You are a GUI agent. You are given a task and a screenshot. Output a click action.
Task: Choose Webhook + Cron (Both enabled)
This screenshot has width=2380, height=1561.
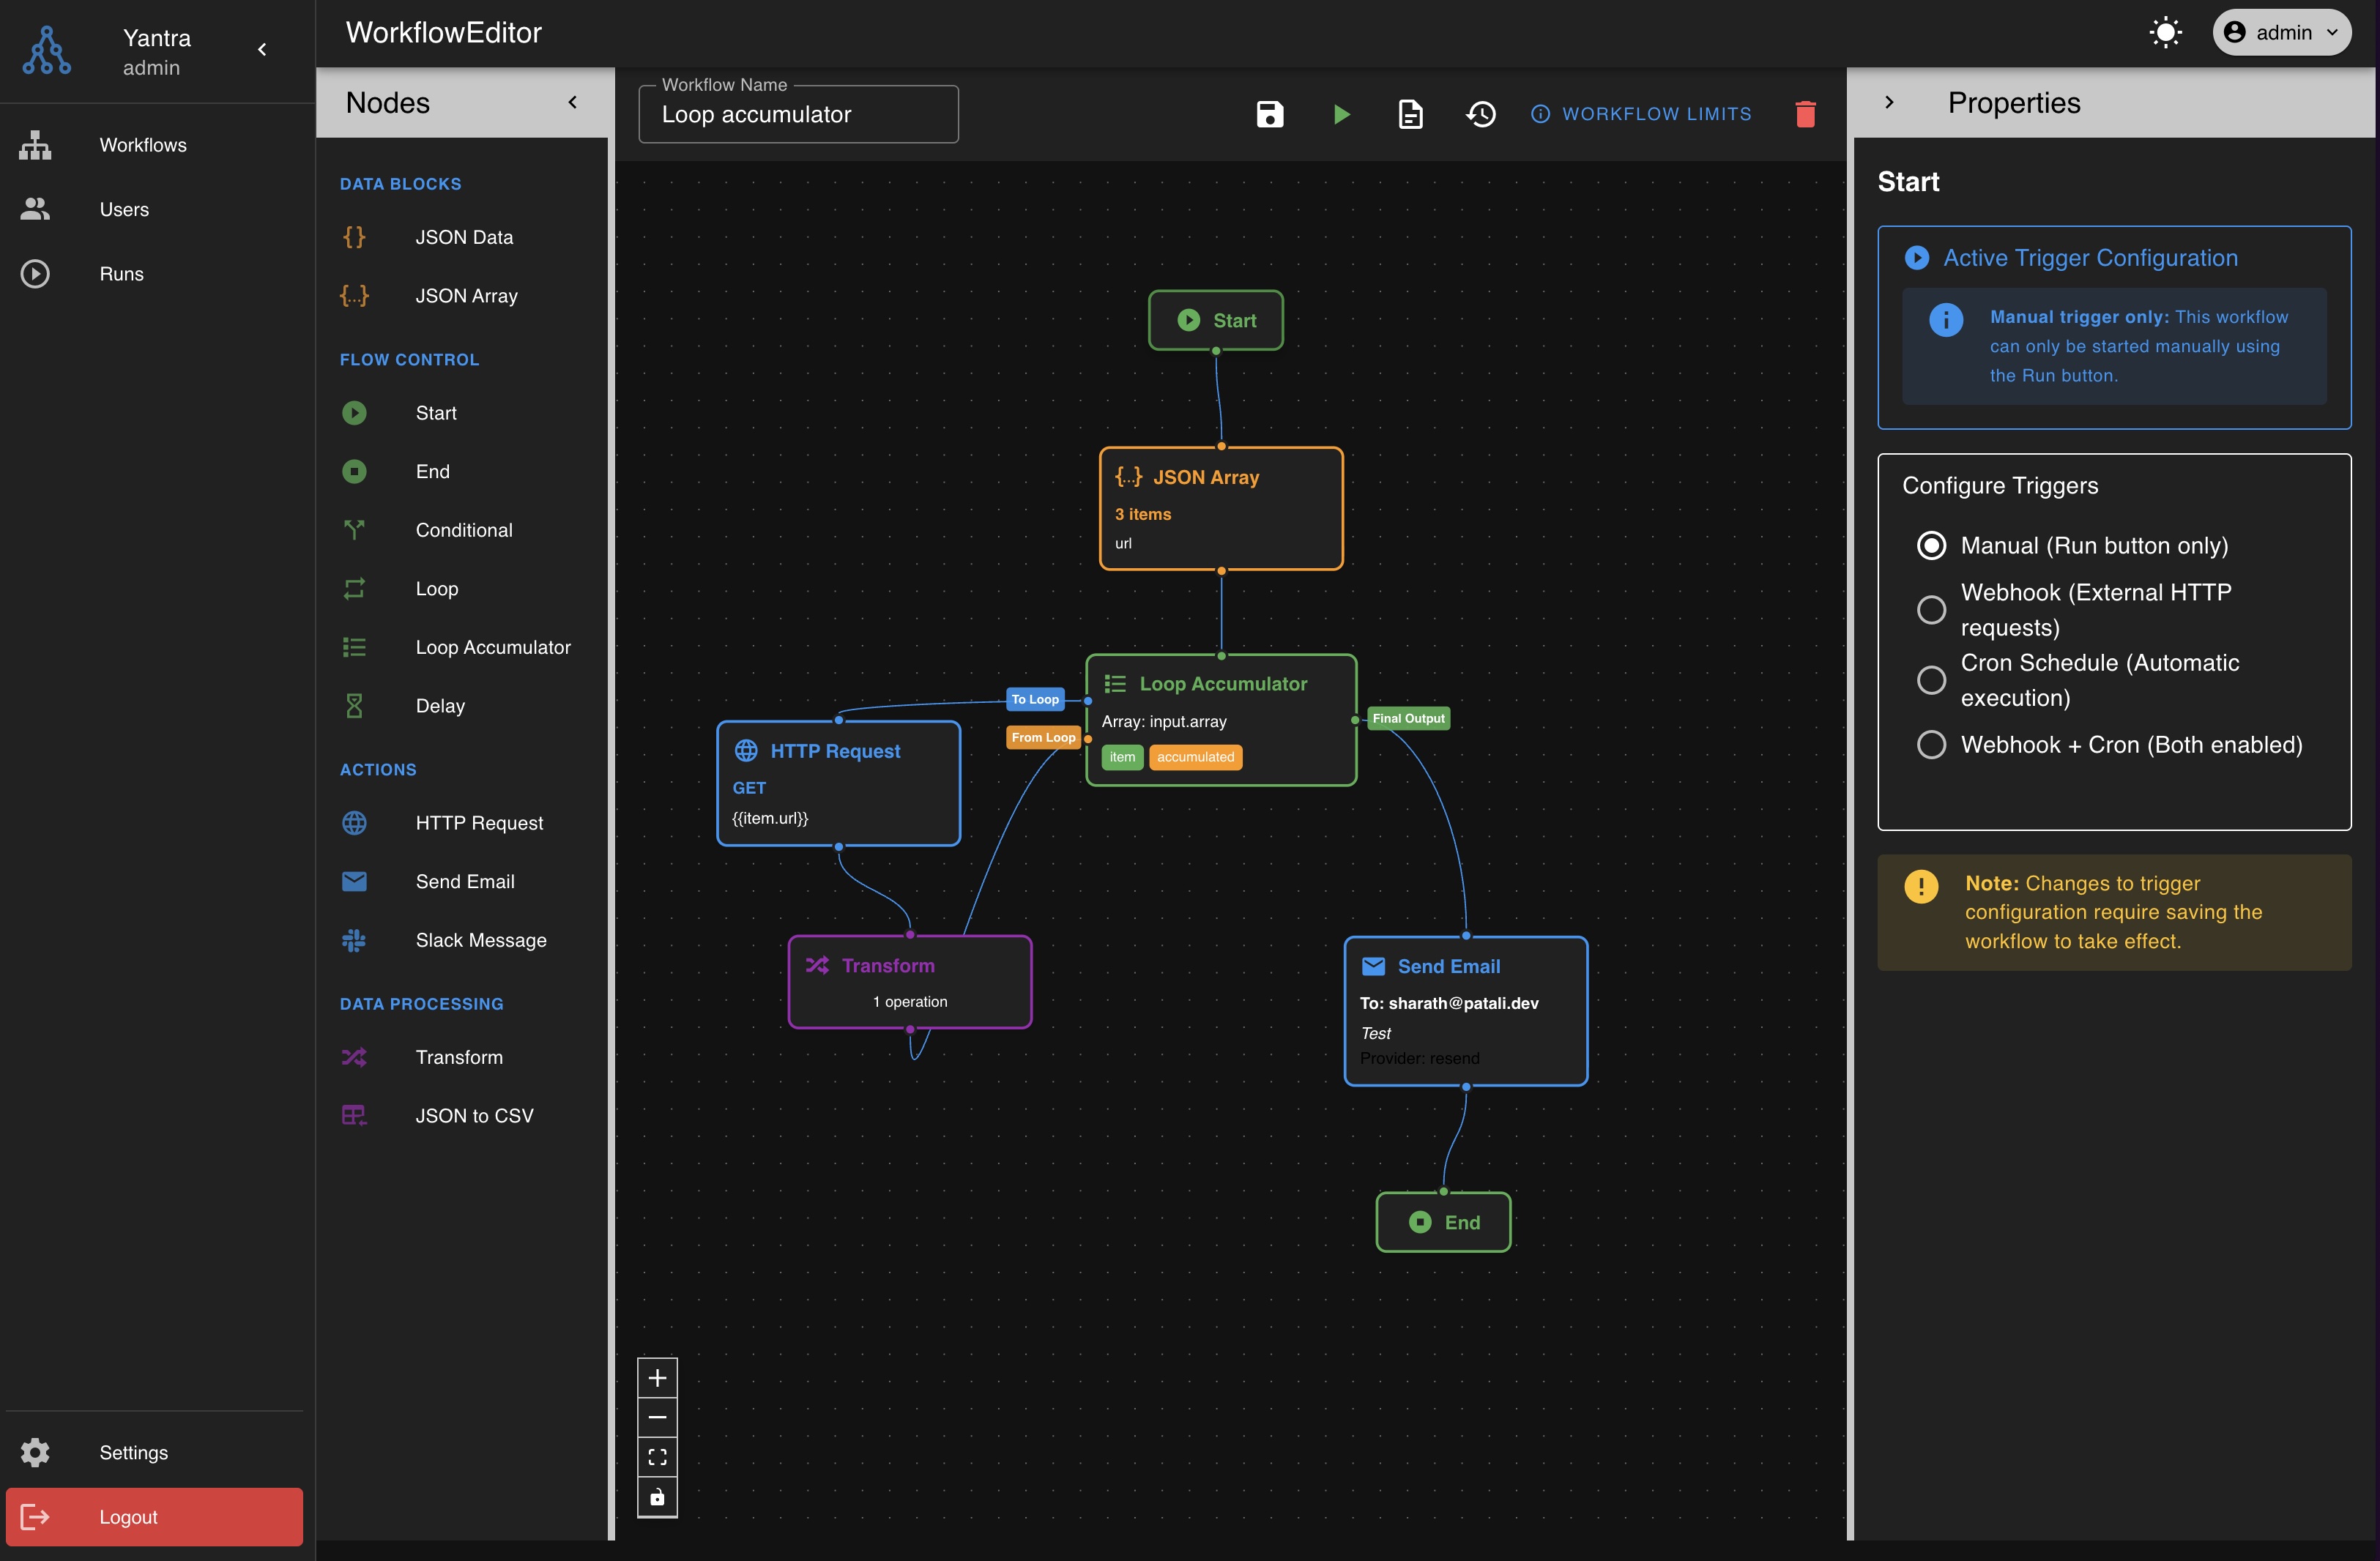click(x=1932, y=744)
